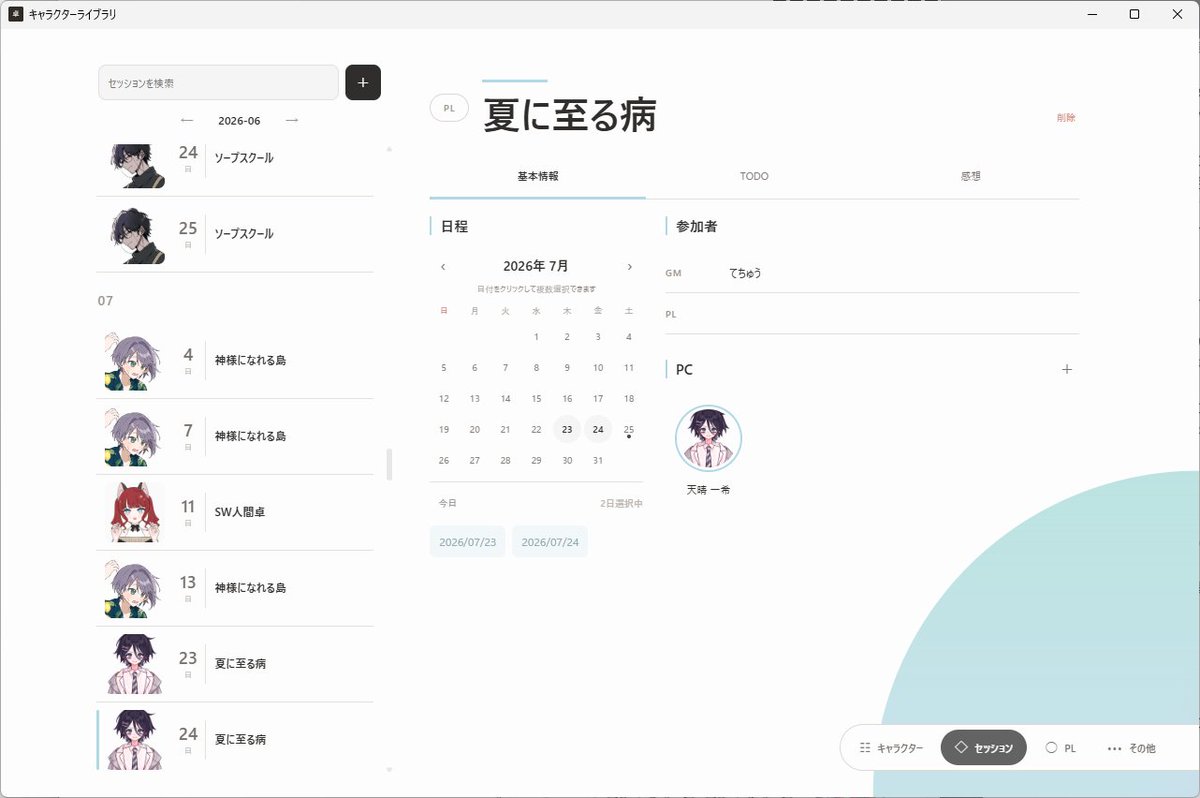Select July 25 in the calendar

[629, 429]
